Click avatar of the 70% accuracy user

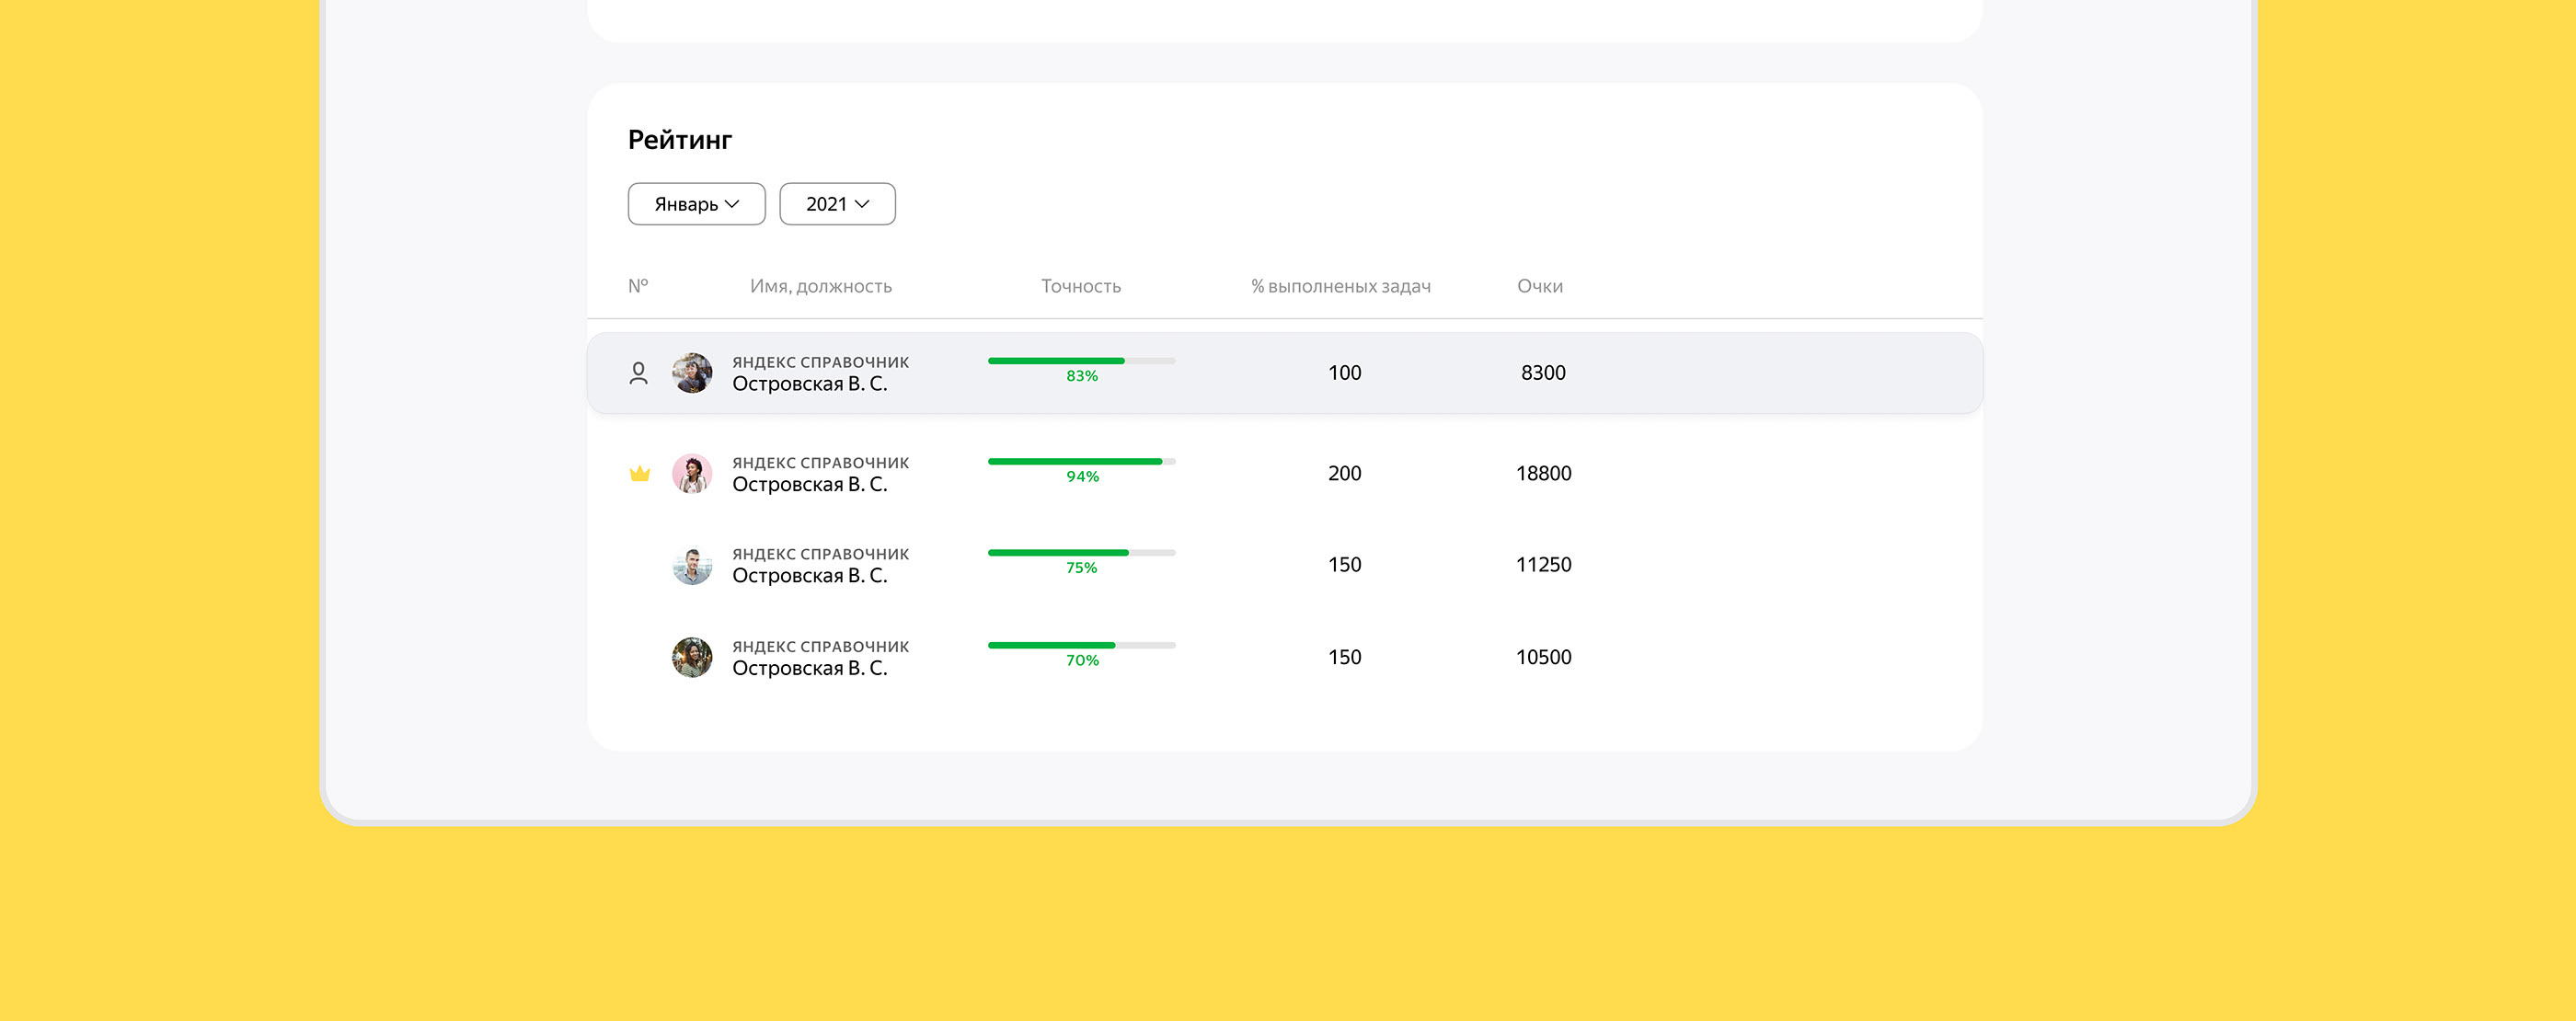pyautogui.click(x=692, y=657)
